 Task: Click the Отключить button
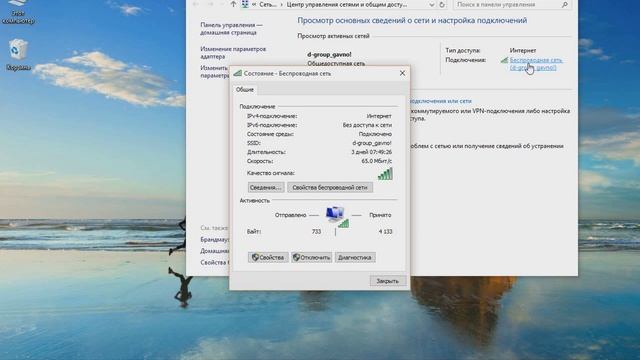[311, 258]
